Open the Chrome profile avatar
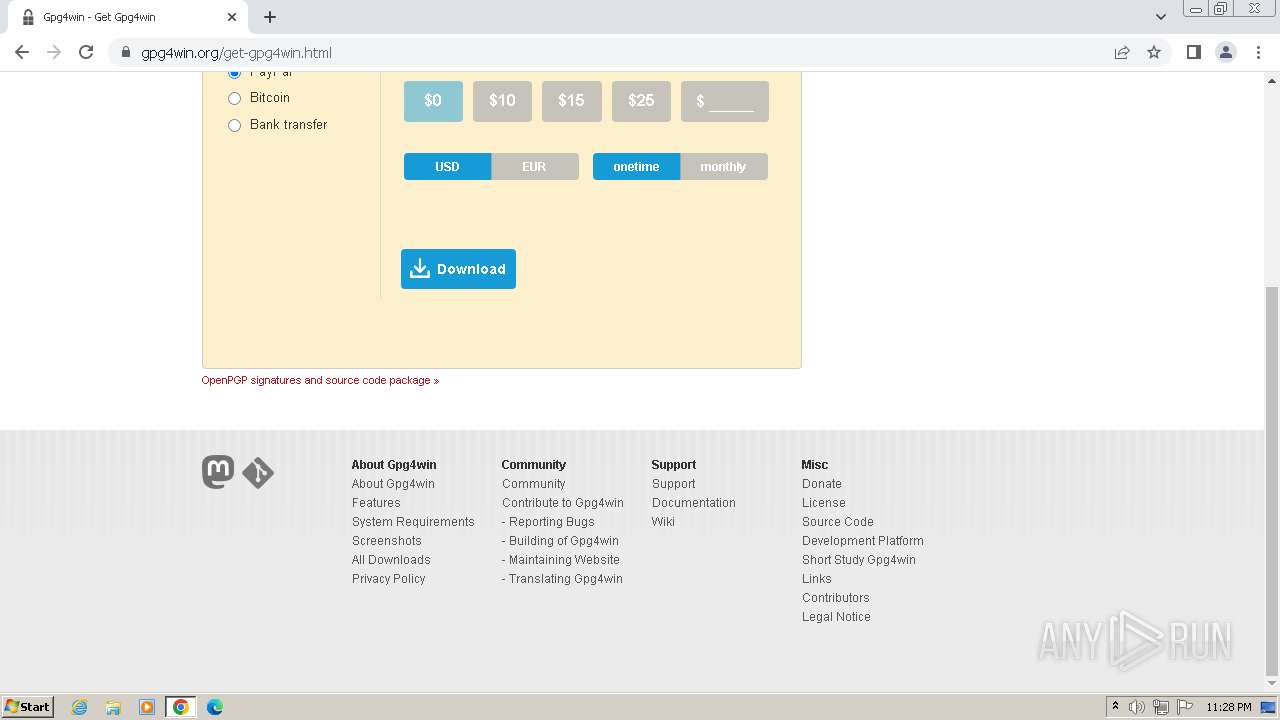This screenshot has height=720, width=1280. pos(1226,52)
